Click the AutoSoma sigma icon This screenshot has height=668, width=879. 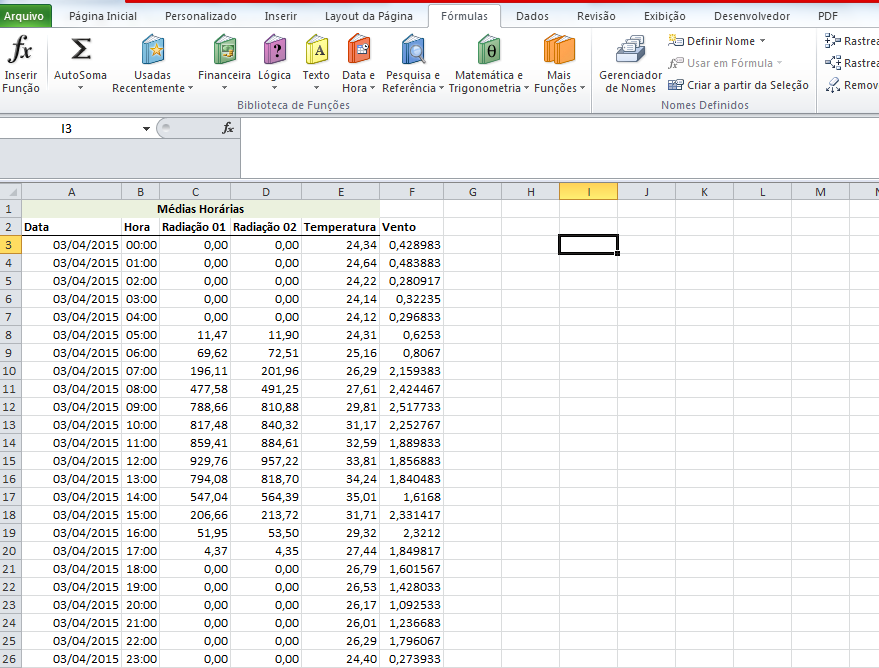pos(80,50)
